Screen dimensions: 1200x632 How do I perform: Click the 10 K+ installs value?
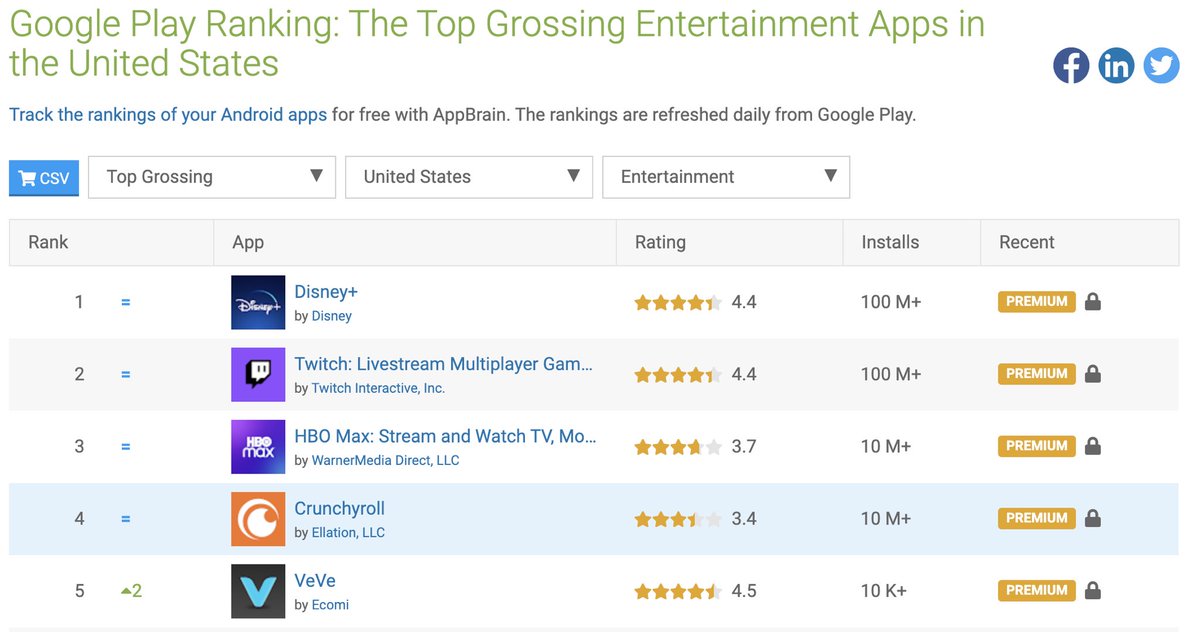click(x=884, y=591)
